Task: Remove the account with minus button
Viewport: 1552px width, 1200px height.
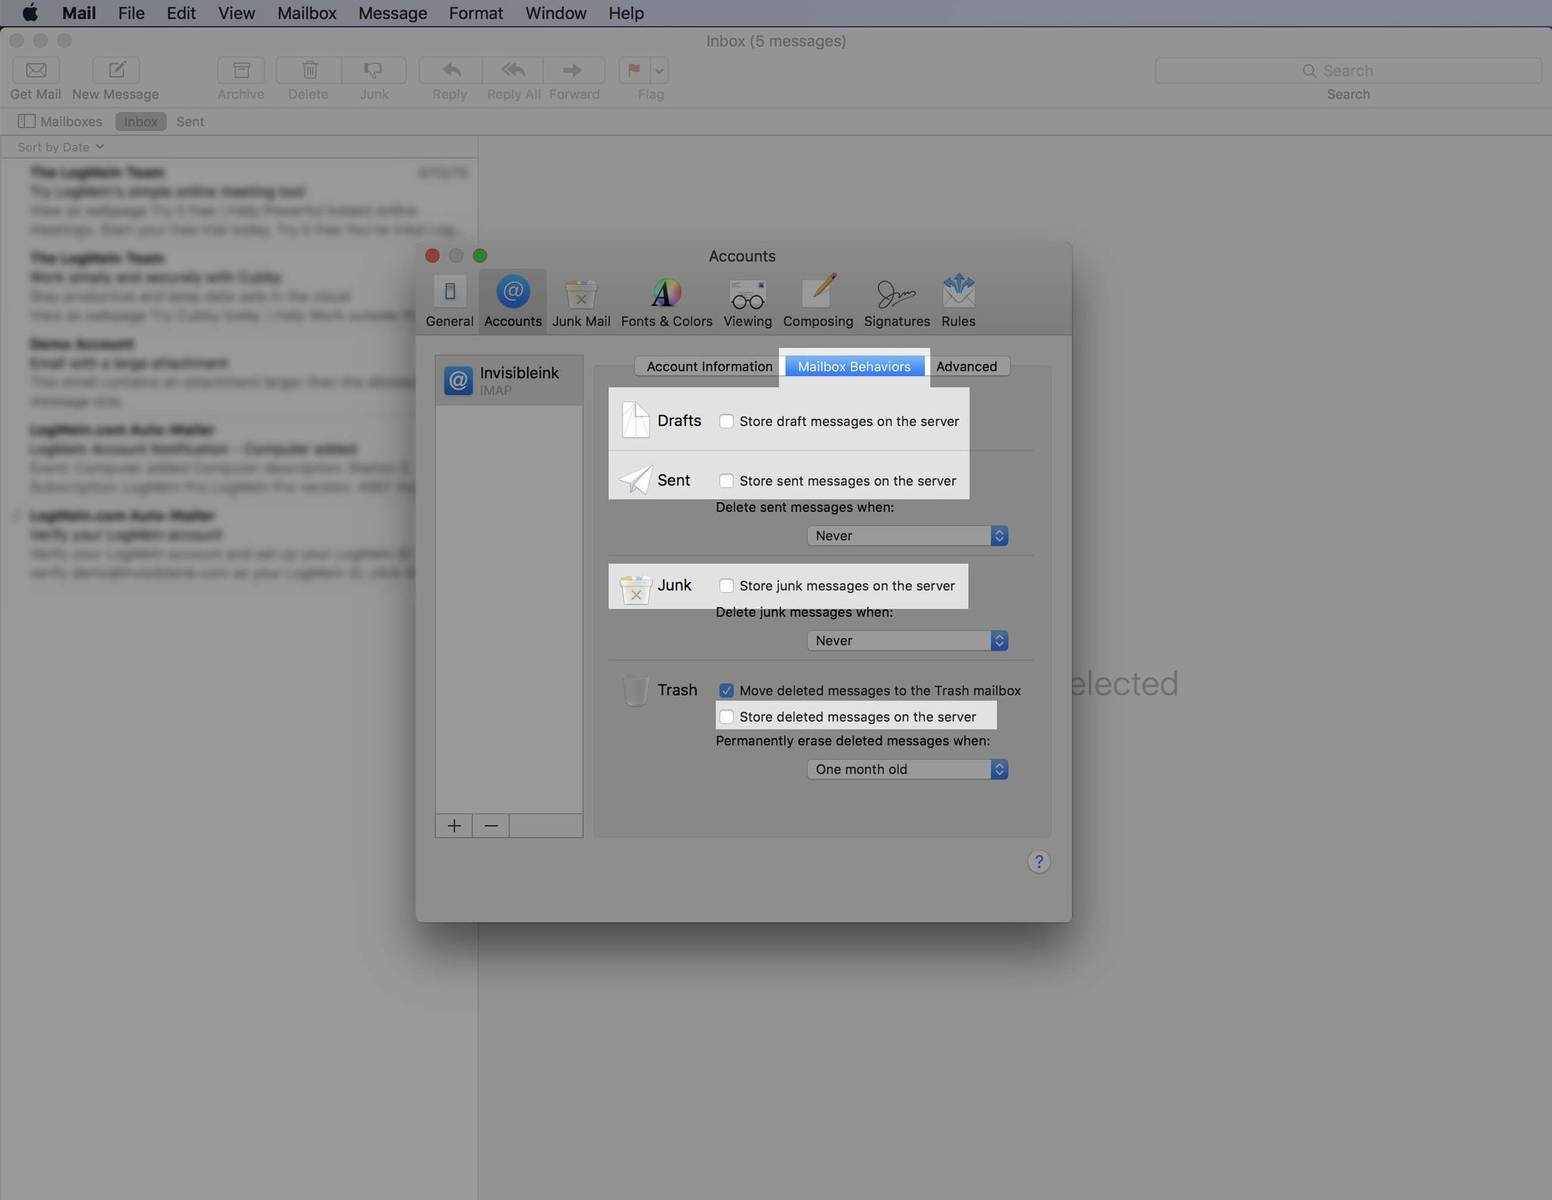Action: [491, 826]
